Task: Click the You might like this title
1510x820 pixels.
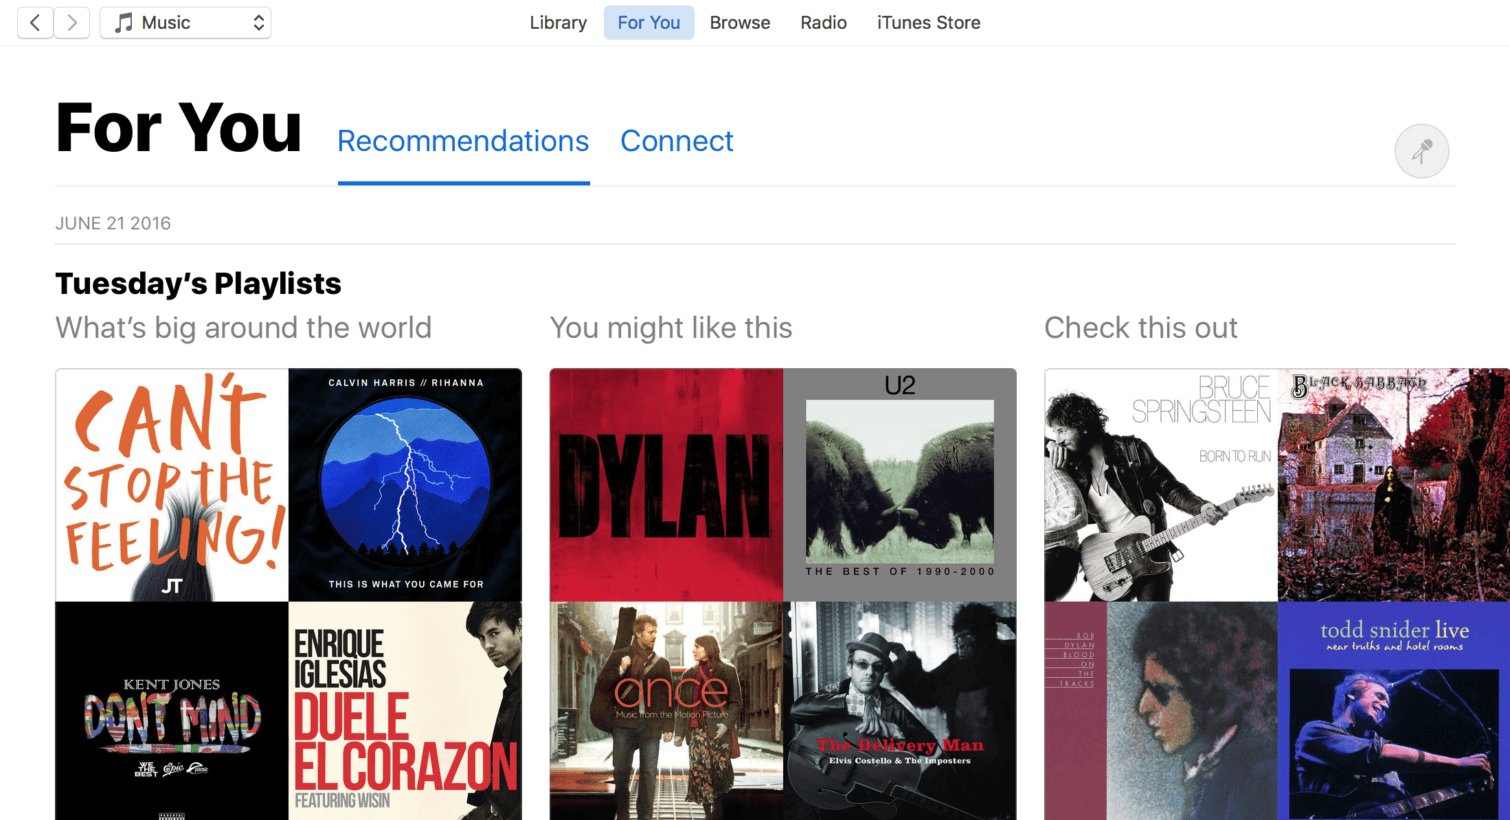Action: [671, 328]
